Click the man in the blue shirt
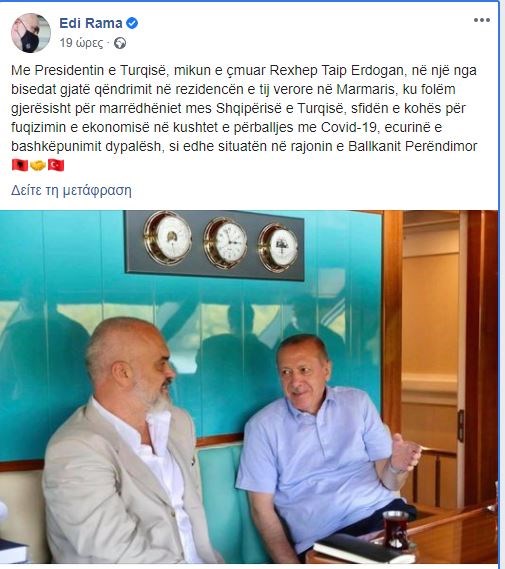Image resolution: width=505 pixels, height=569 pixels. point(325,450)
